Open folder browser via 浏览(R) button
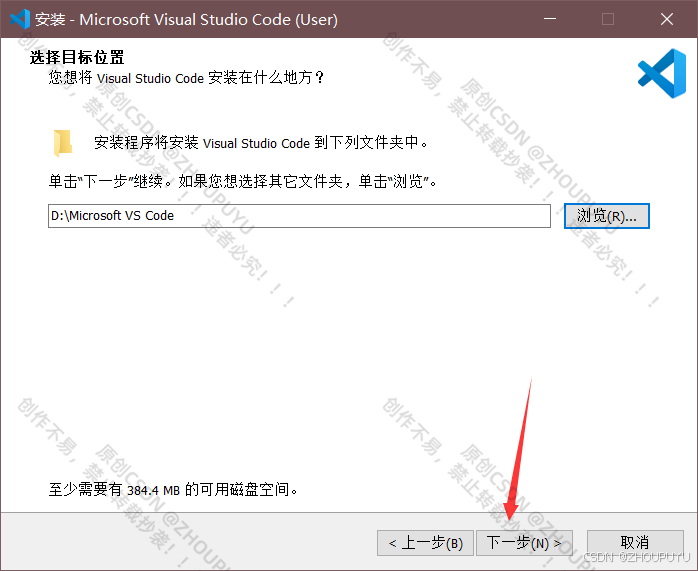698x571 pixels. pos(607,216)
